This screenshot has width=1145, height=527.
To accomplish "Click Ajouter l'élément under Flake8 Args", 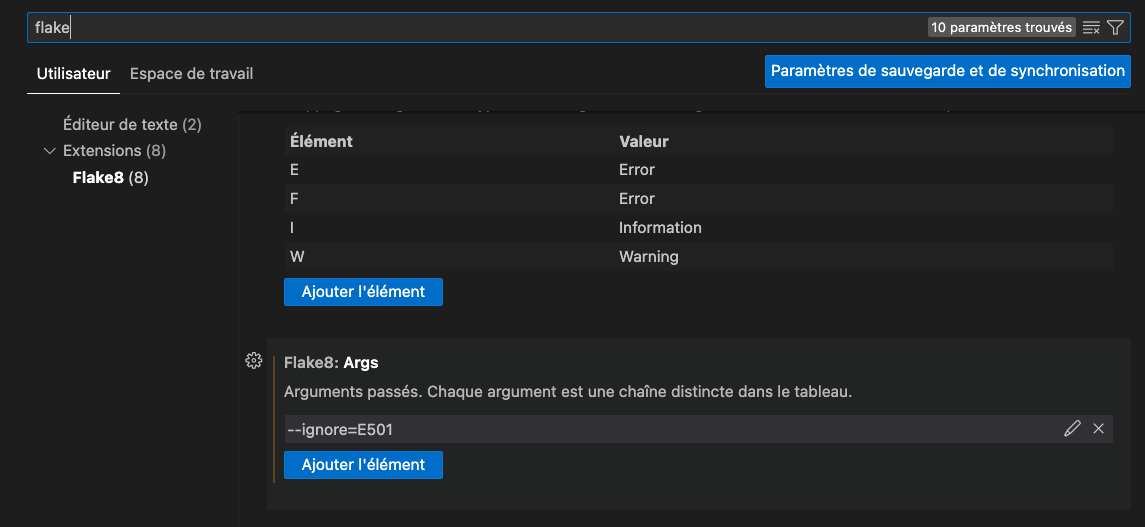I will point(363,465).
